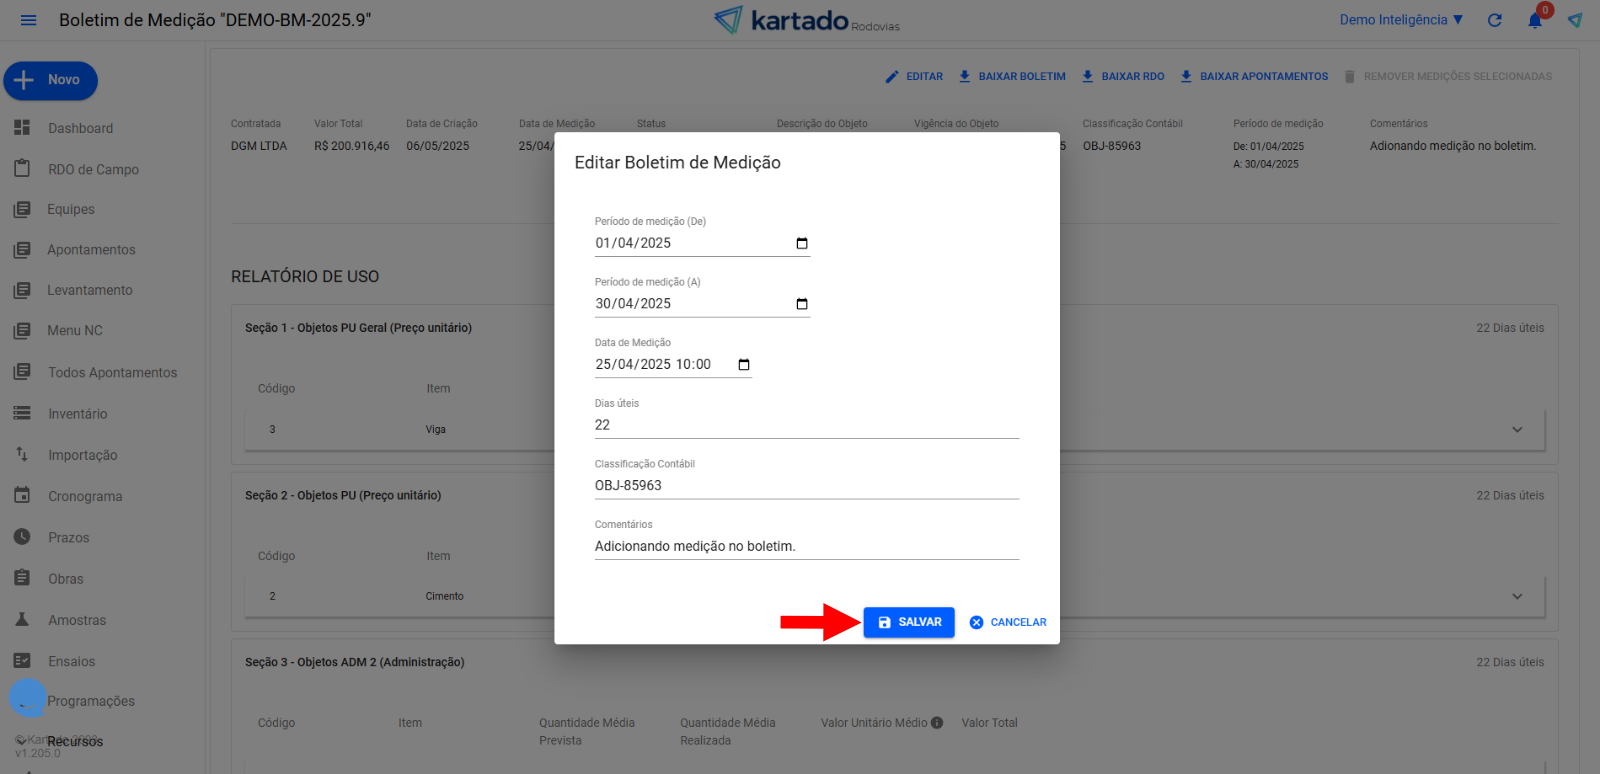
Task: Click the refresh icon in header
Action: click(x=1494, y=20)
